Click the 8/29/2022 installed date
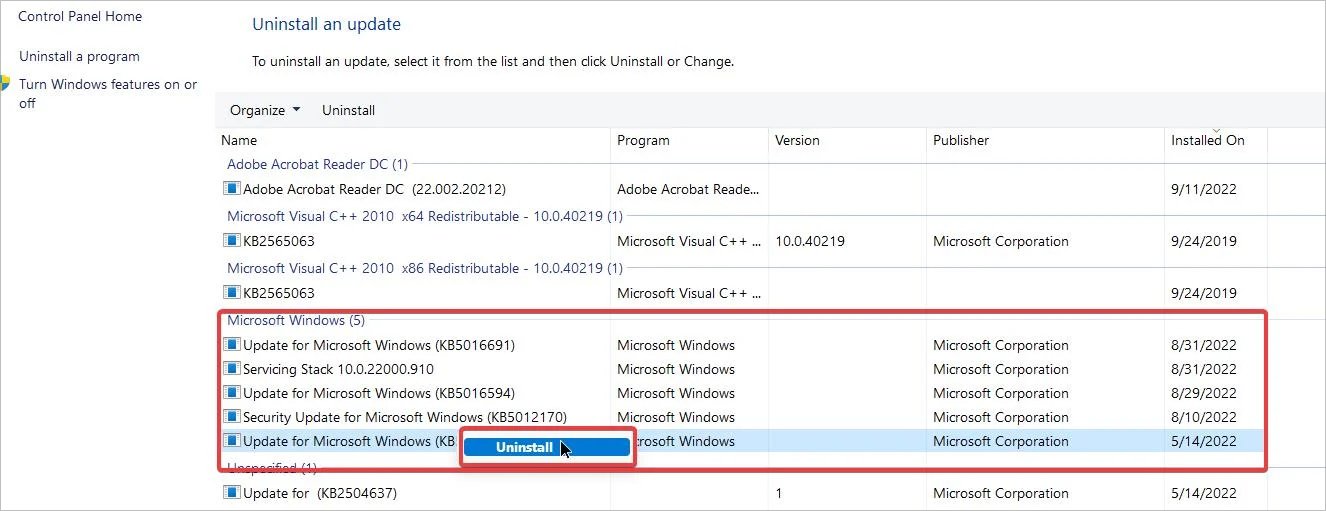Viewport: 1326px width, 511px height. tap(1204, 393)
